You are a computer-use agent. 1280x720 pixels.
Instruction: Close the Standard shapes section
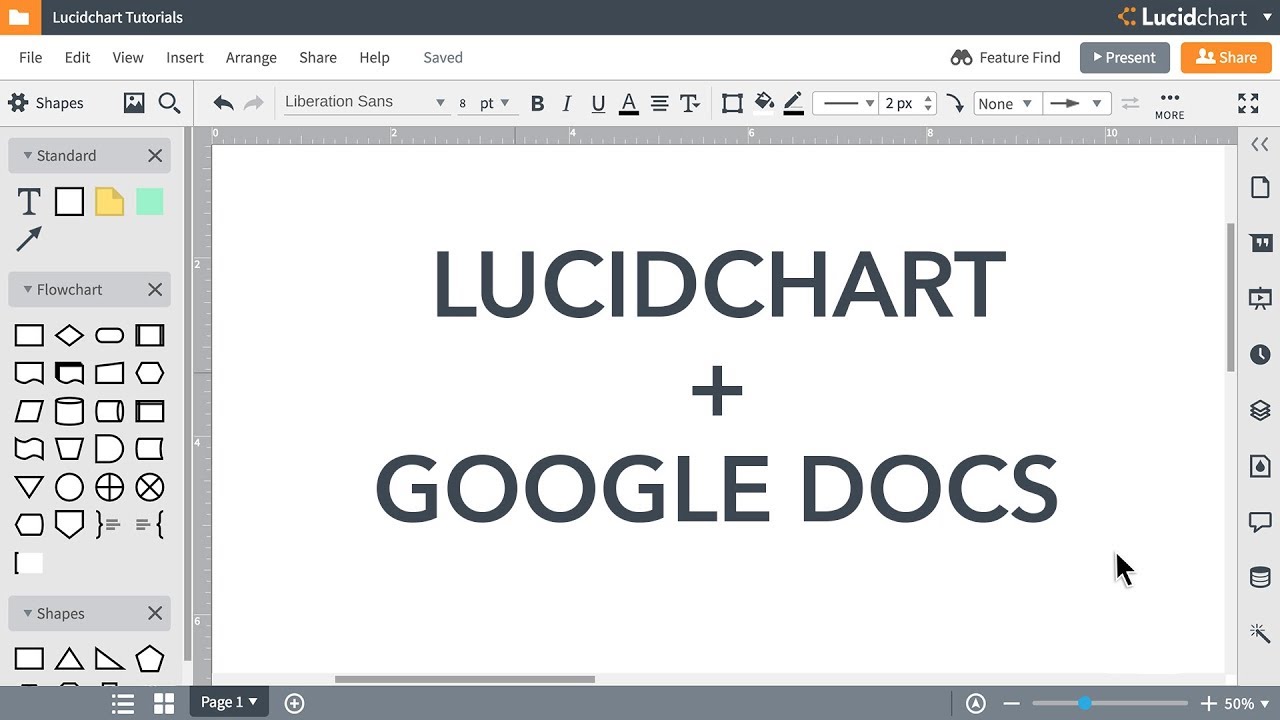click(155, 155)
